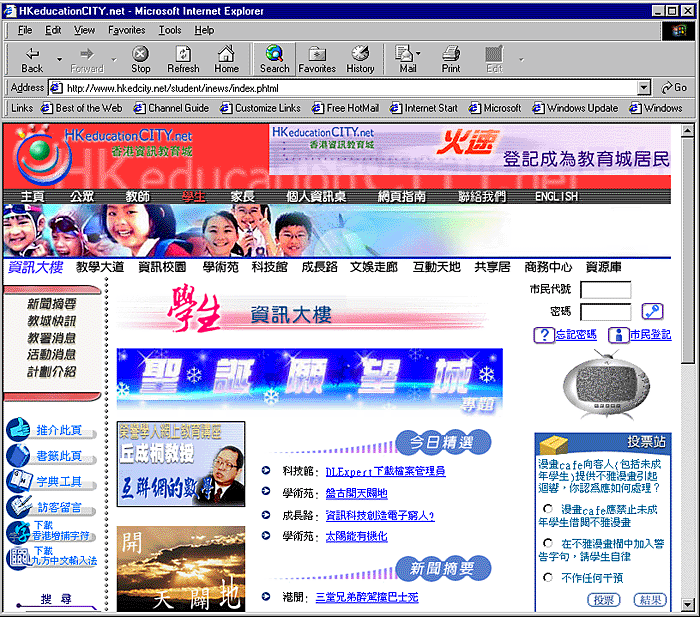Image resolution: width=700 pixels, height=617 pixels.
Task: Open the Back button history dropdown arrow
Action: pos(58,59)
